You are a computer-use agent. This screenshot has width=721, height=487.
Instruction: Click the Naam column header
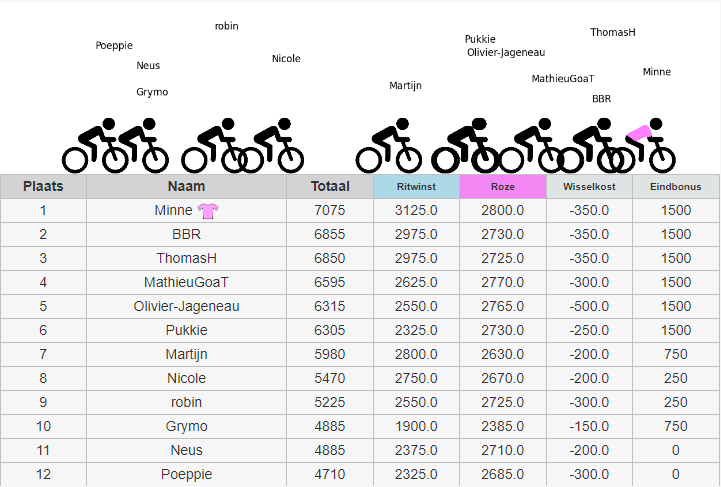[x=186, y=186]
